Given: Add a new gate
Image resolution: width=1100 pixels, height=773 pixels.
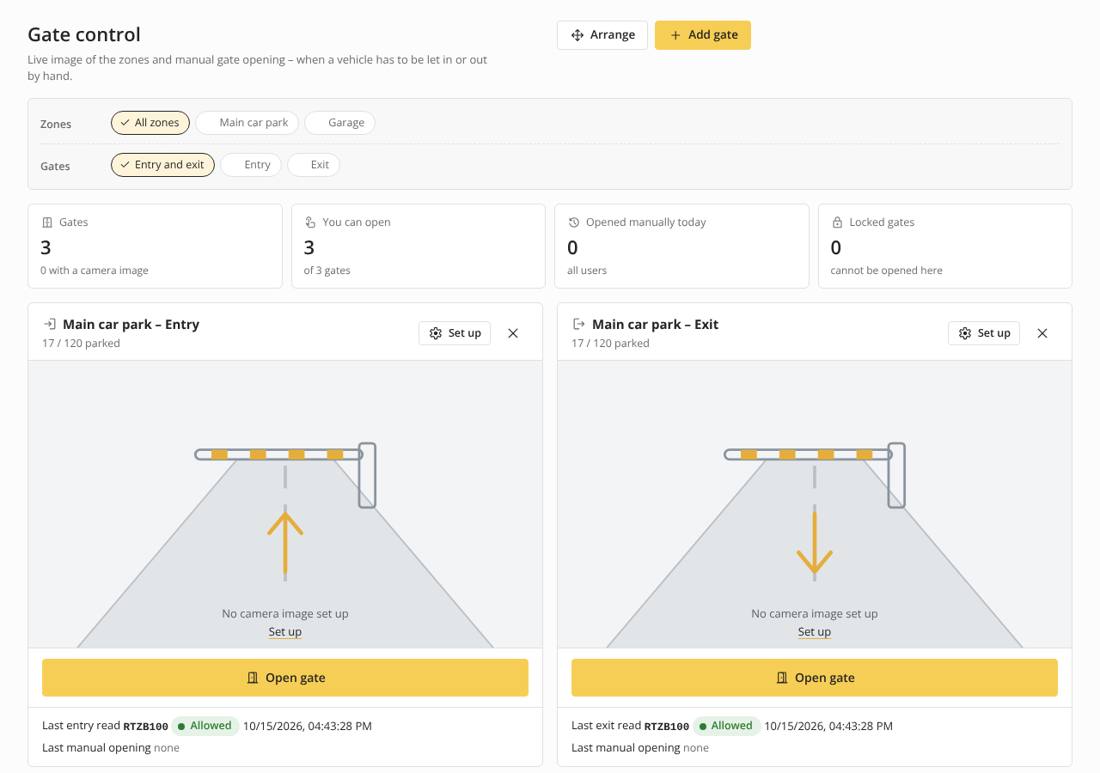Looking at the screenshot, I should click(x=702, y=35).
